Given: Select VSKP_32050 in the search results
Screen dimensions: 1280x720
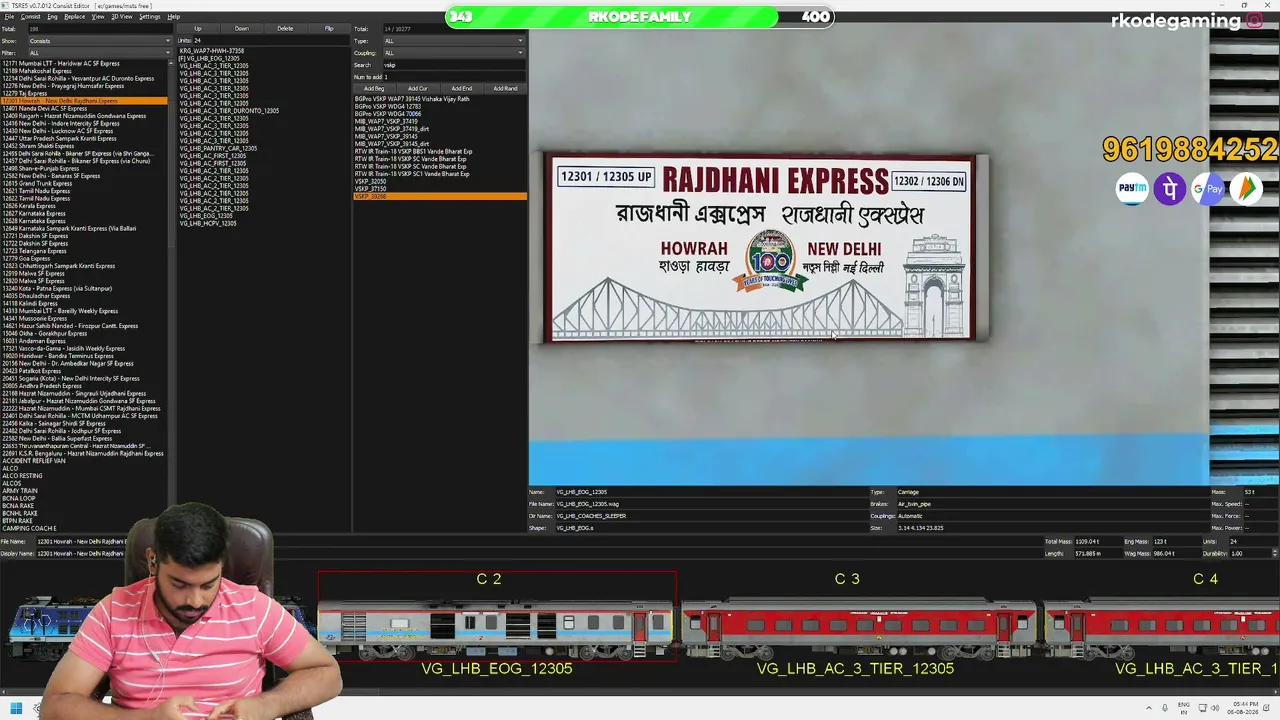Looking at the screenshot, I should (x=370, y=182).
